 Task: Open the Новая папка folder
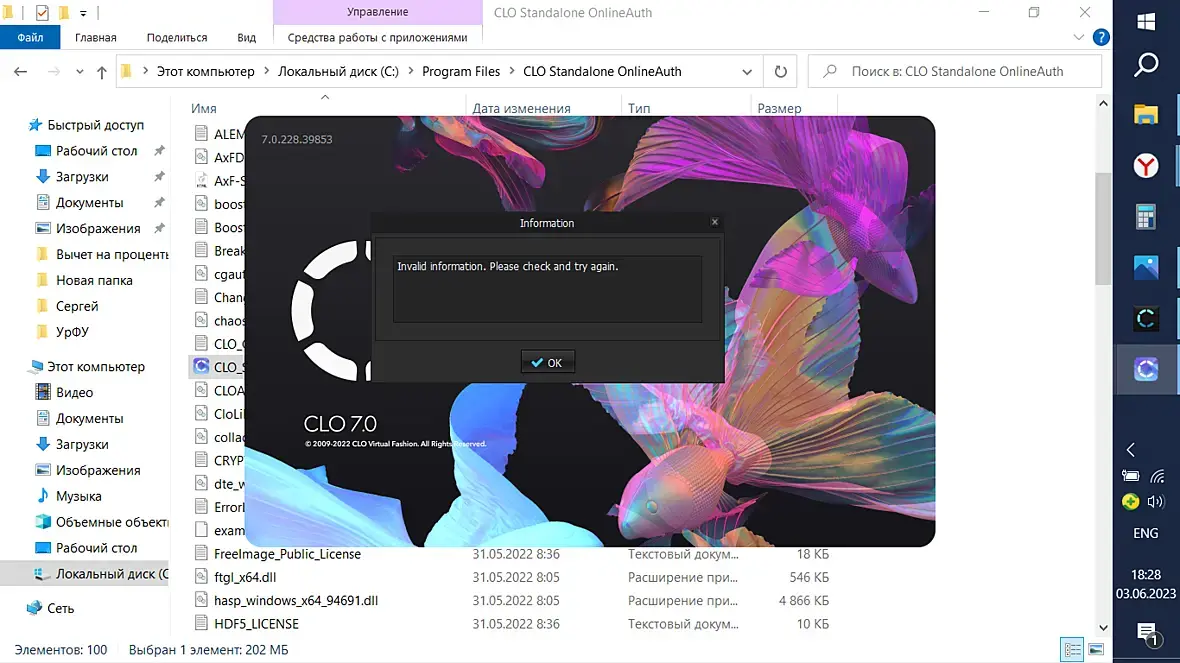[94, 280]
